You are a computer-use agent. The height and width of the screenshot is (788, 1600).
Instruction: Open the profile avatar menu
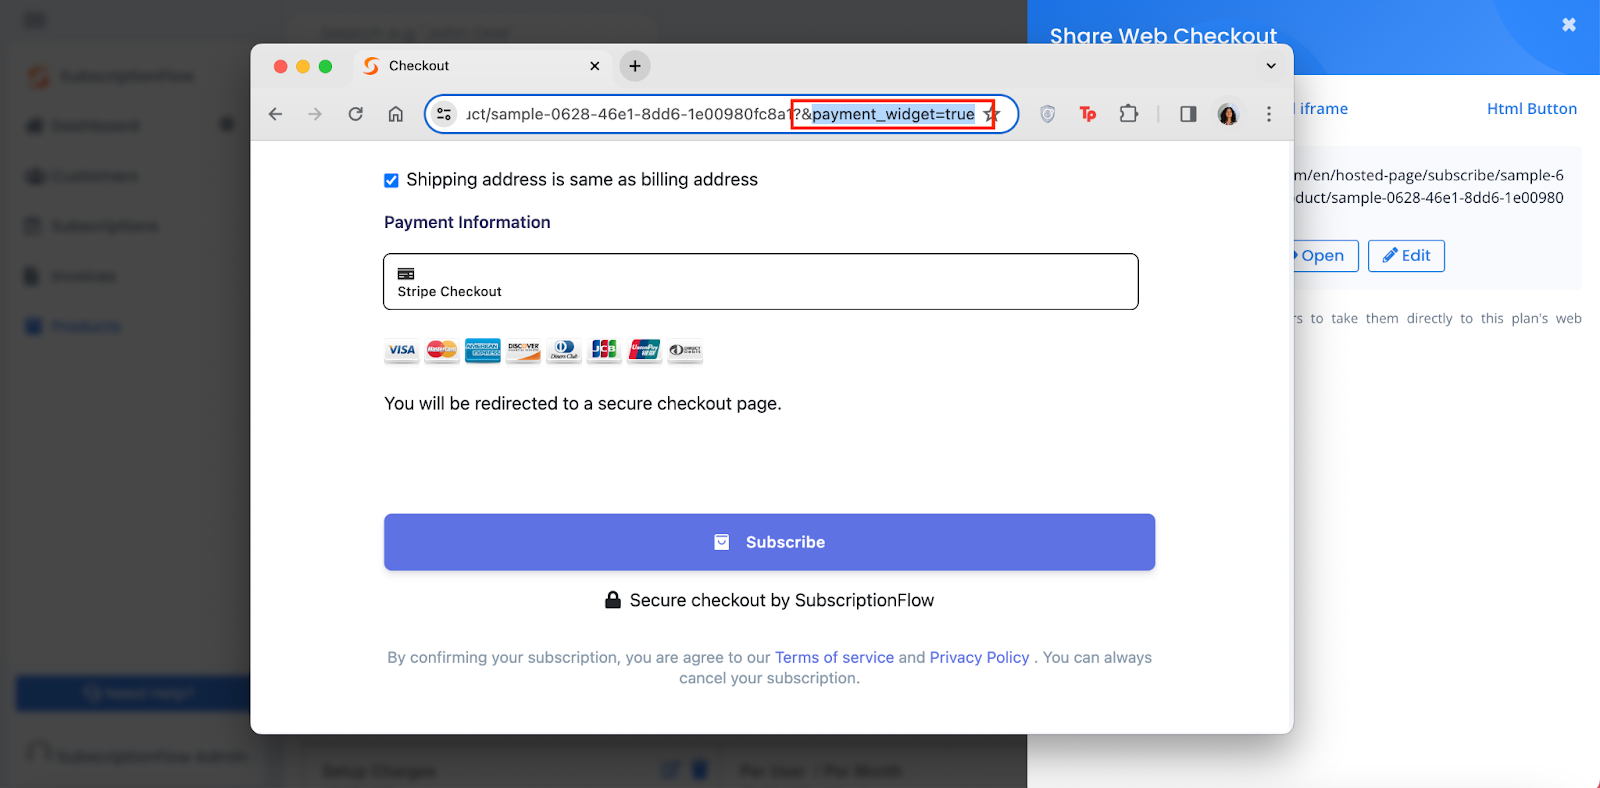click(x=1228, y=114)
